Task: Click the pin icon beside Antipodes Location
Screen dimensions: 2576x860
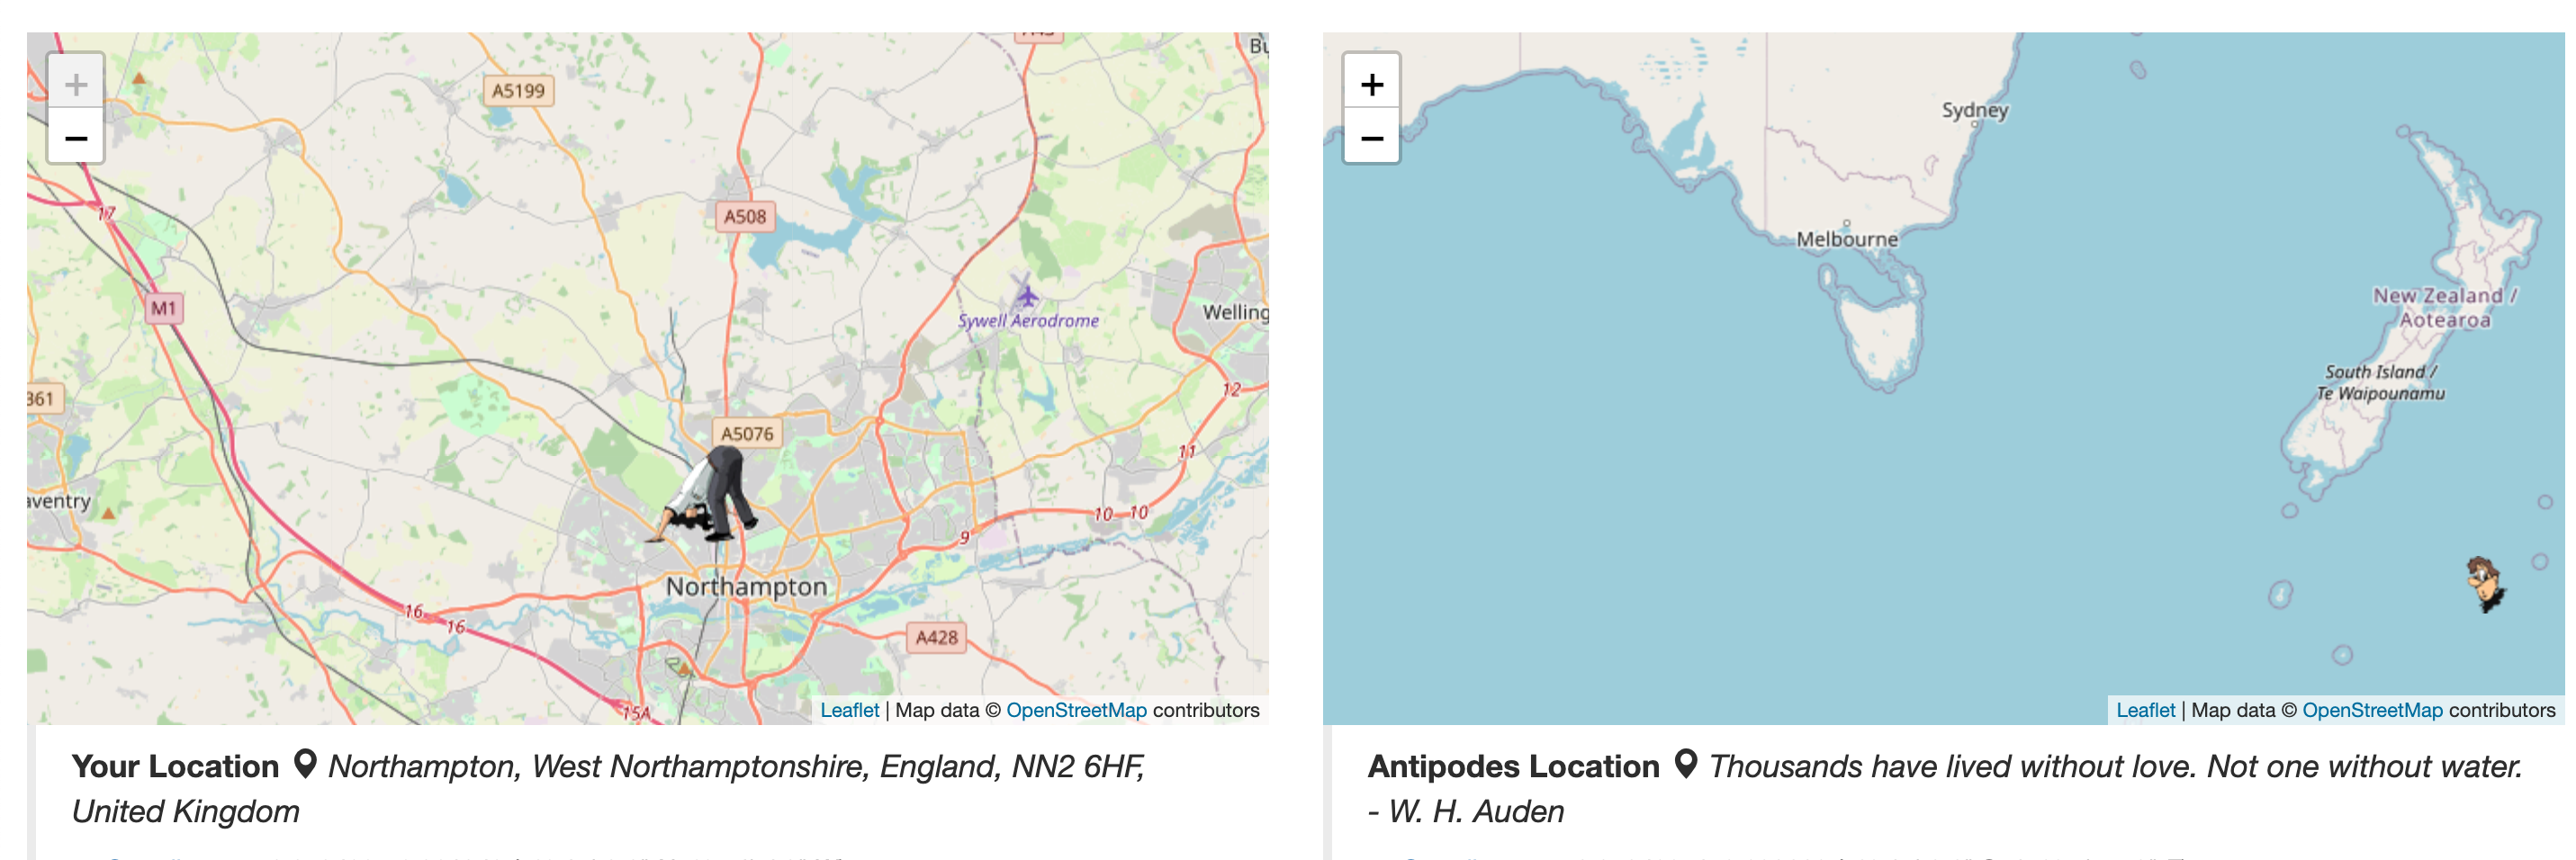Action: (1685, 765)
